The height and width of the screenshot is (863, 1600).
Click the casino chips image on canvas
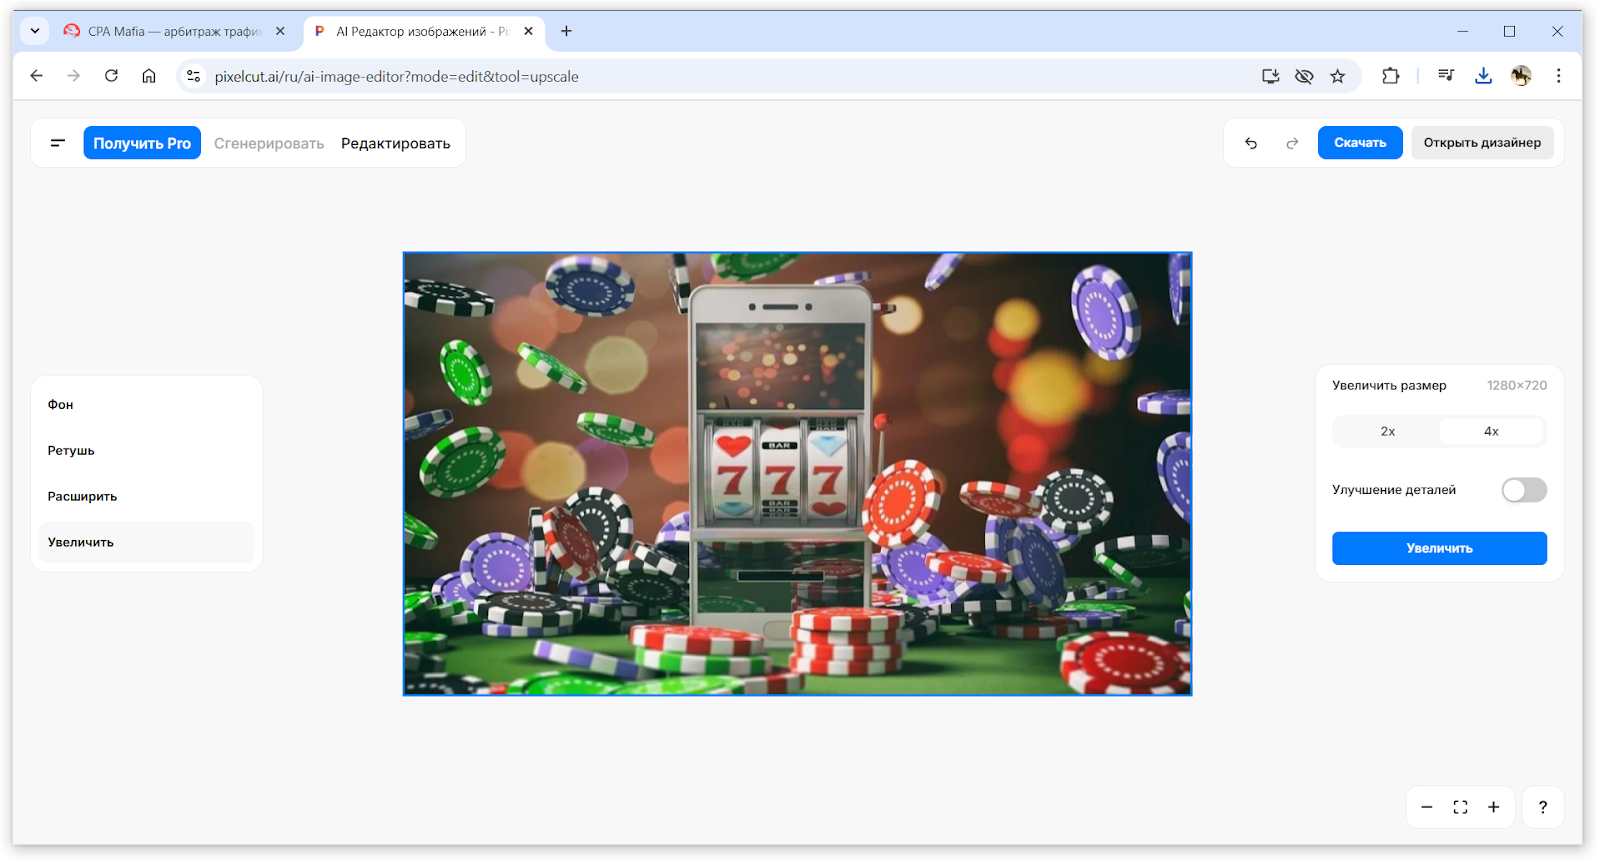point(797,474)
